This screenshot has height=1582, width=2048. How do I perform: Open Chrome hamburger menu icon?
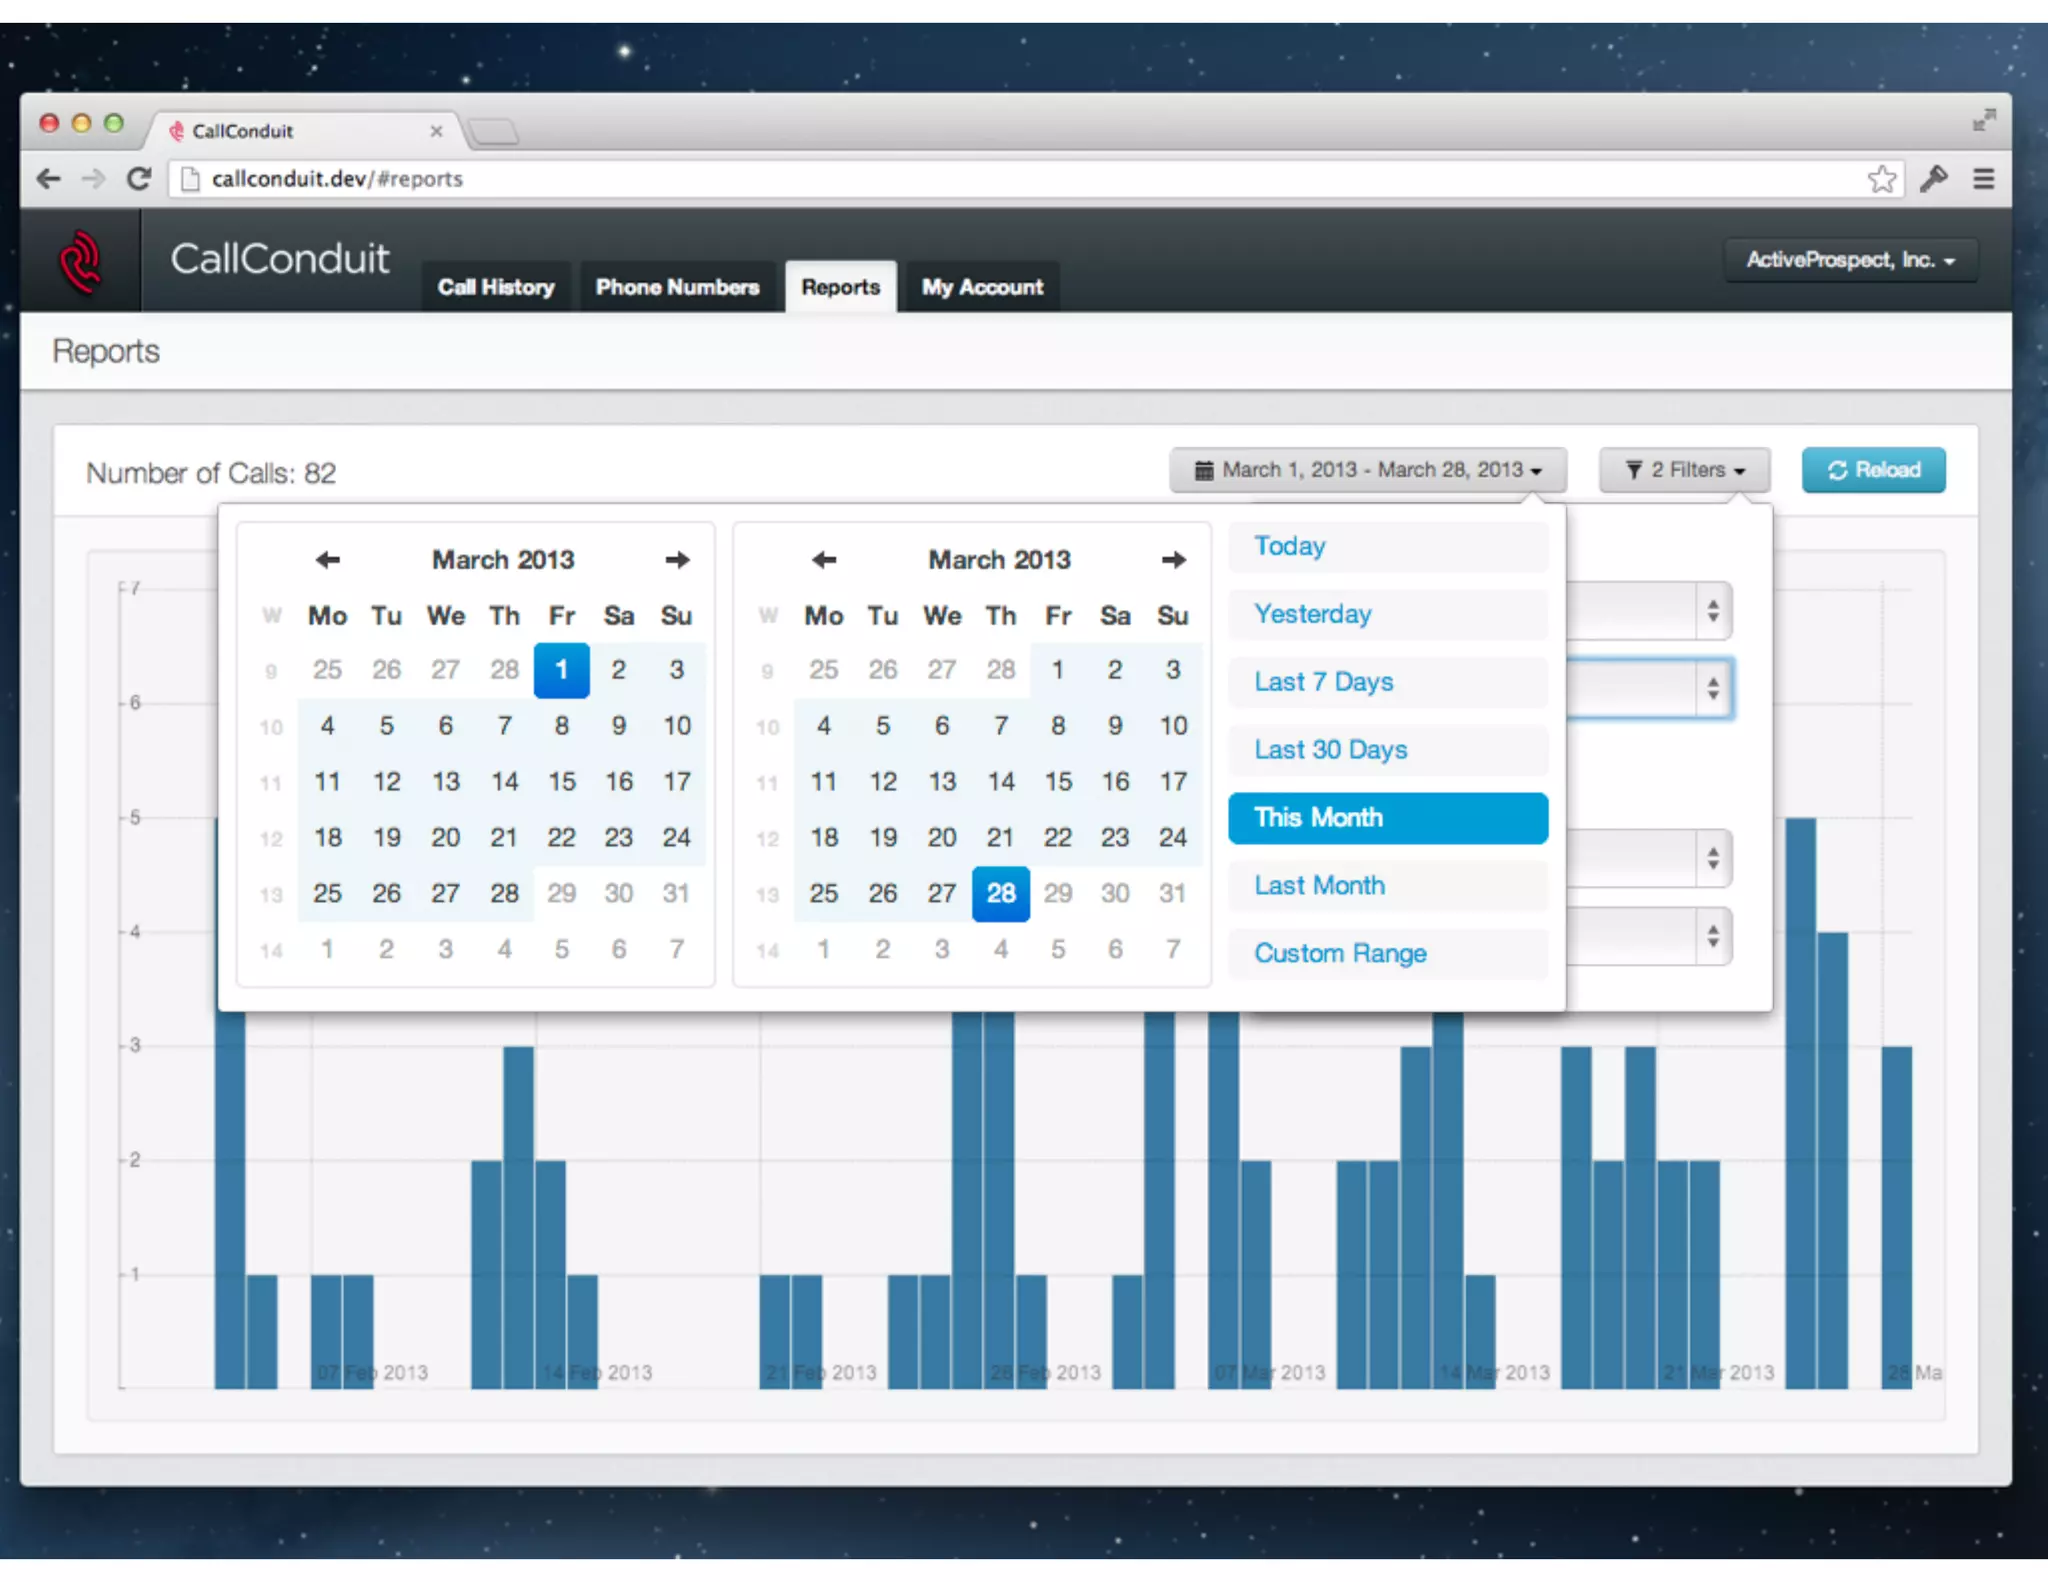(1984, 179)
